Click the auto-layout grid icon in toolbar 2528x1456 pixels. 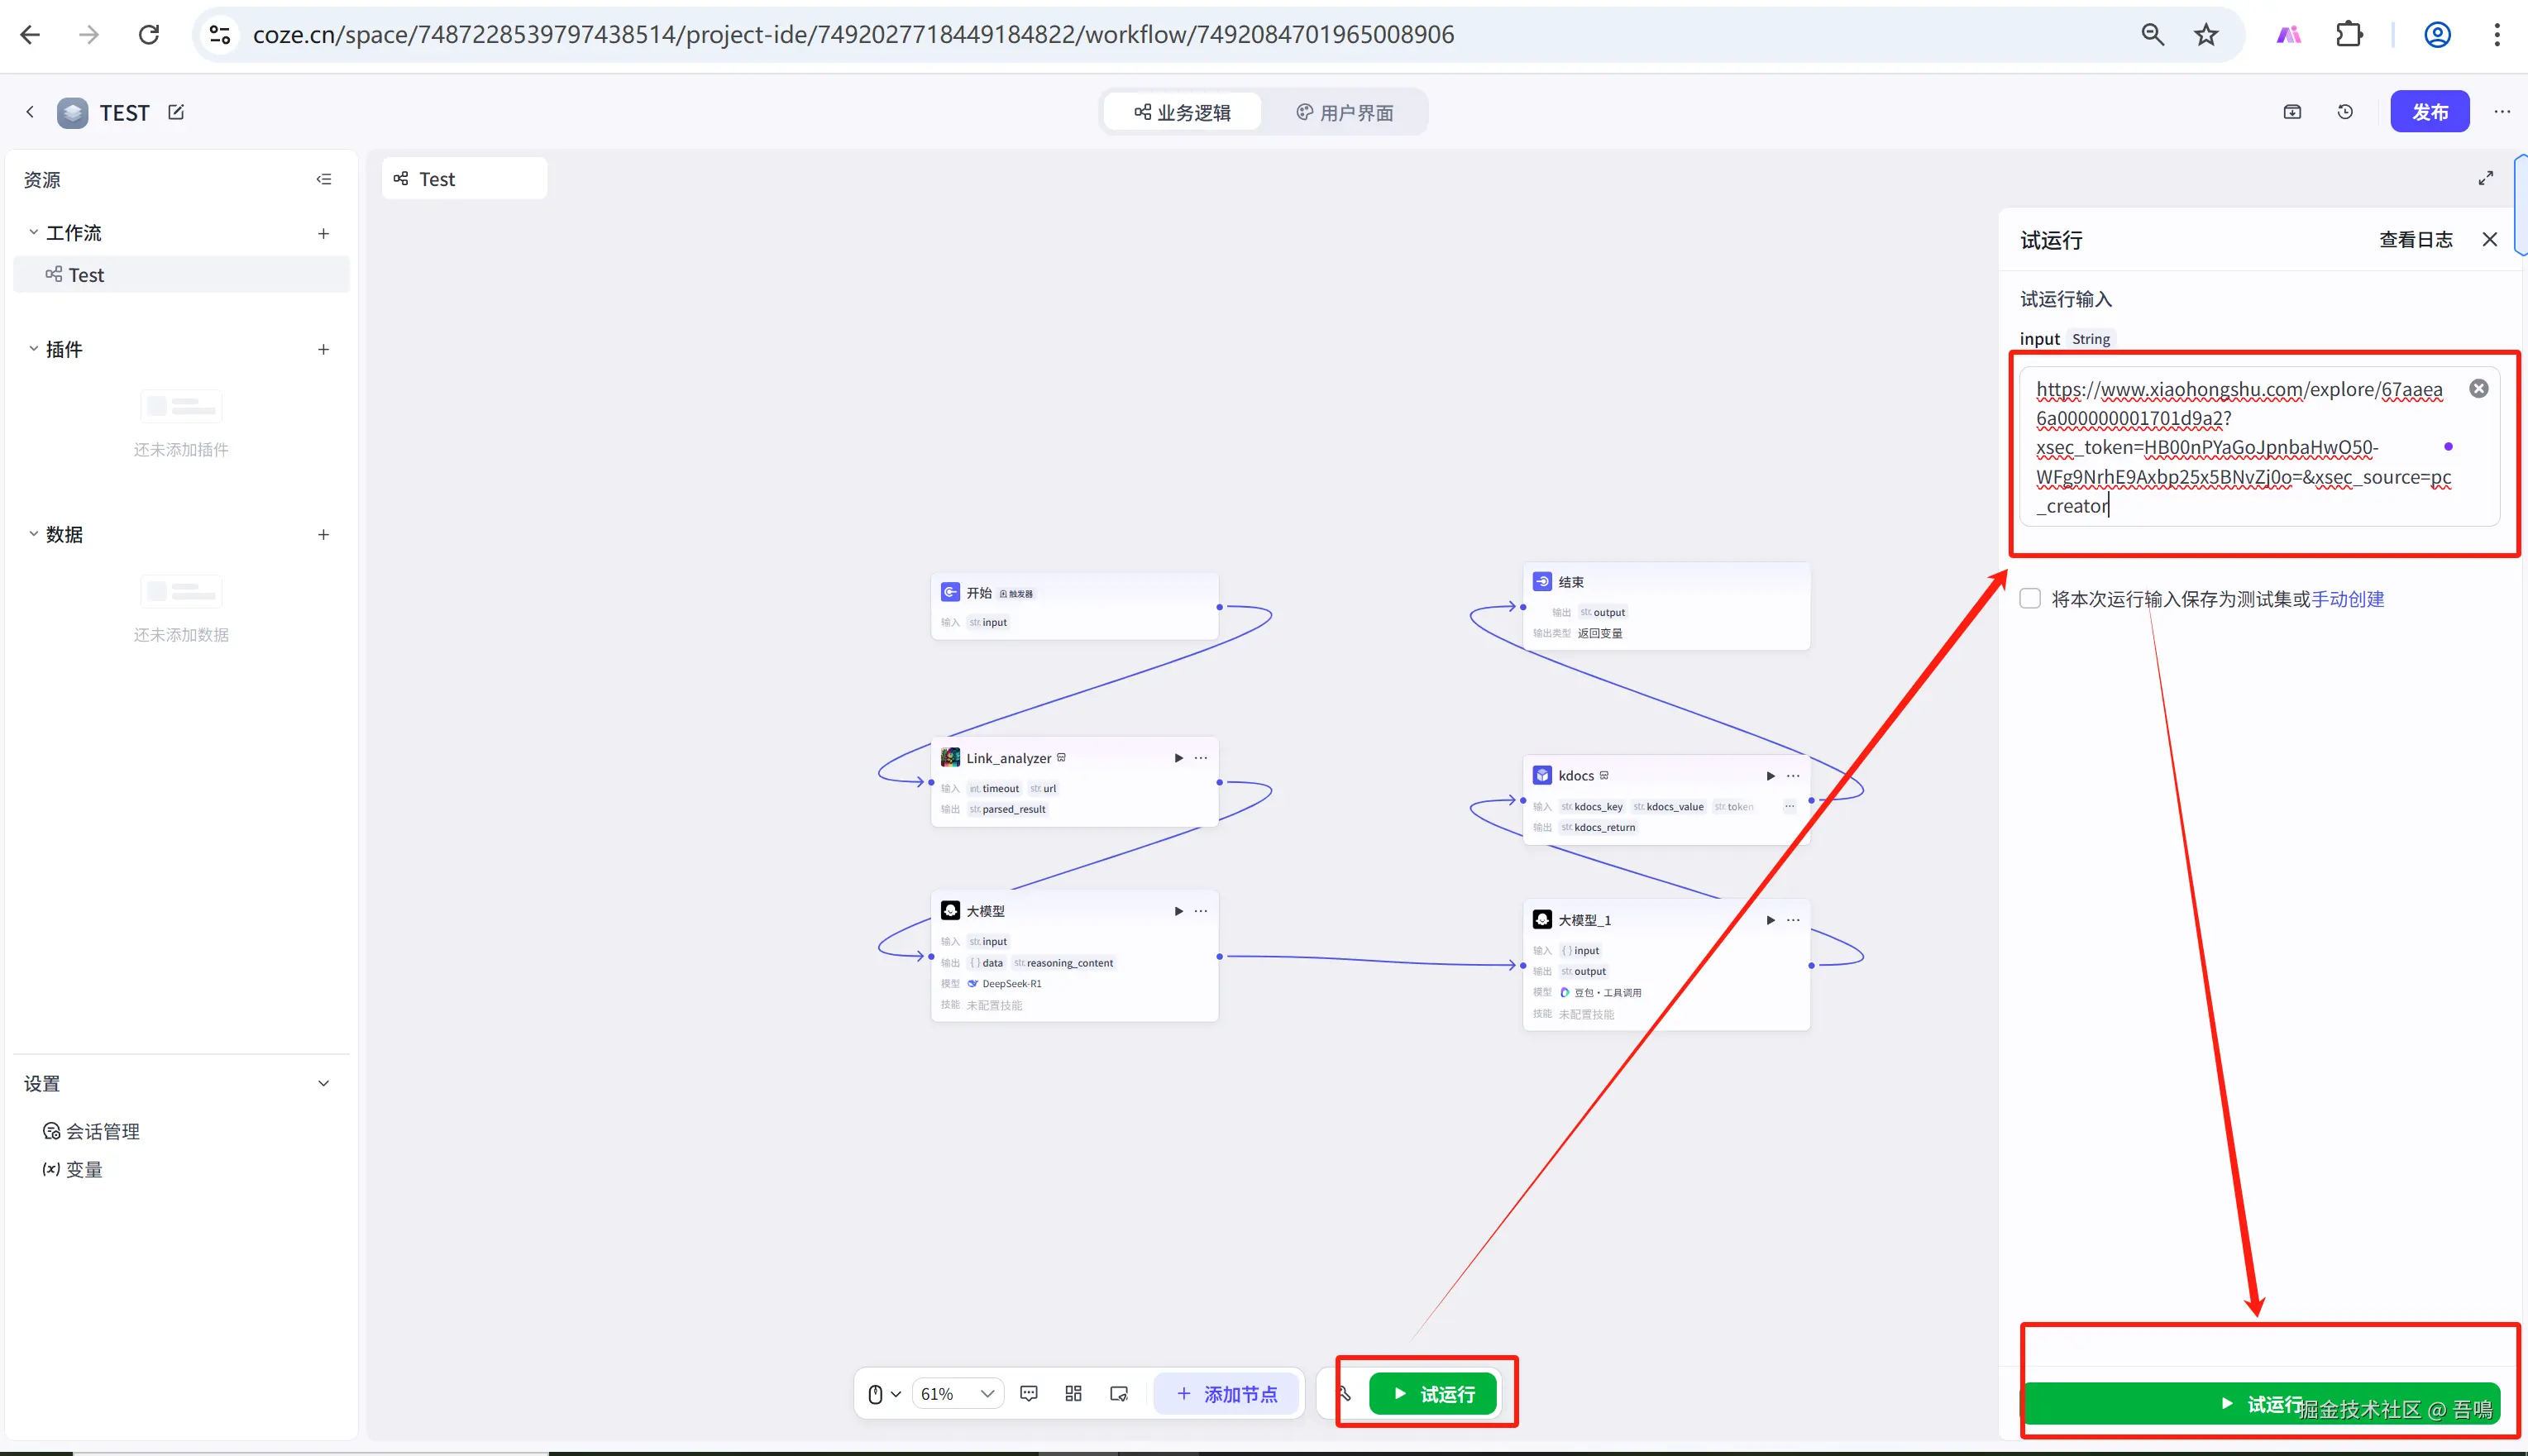[1073, 1393]
